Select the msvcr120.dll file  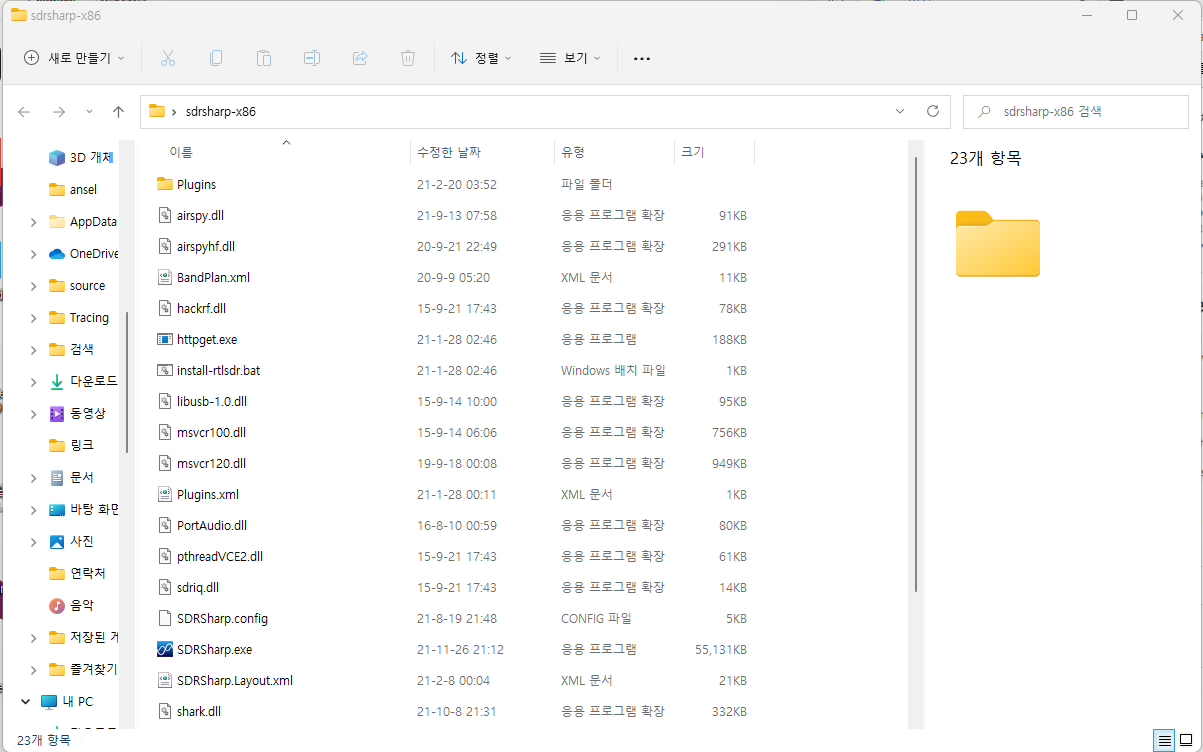(x=211, y=463)
